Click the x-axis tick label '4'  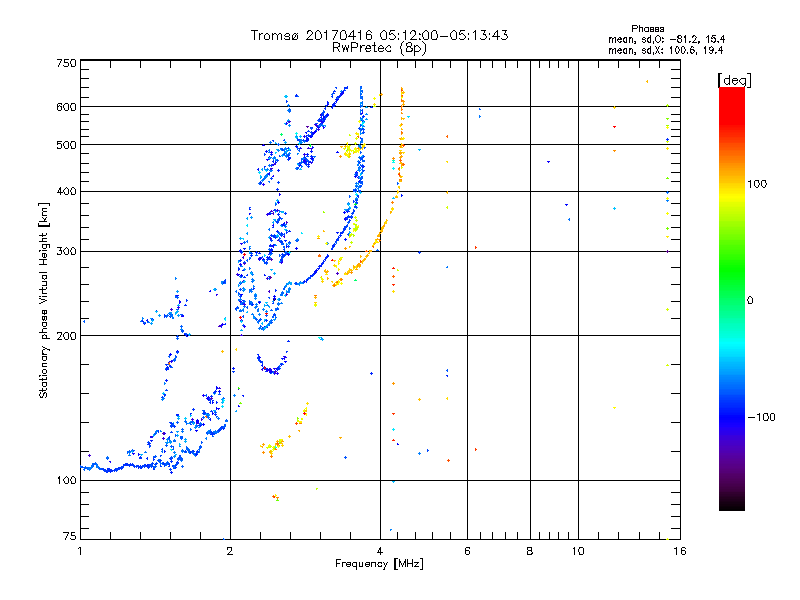(x=380, y=551)
